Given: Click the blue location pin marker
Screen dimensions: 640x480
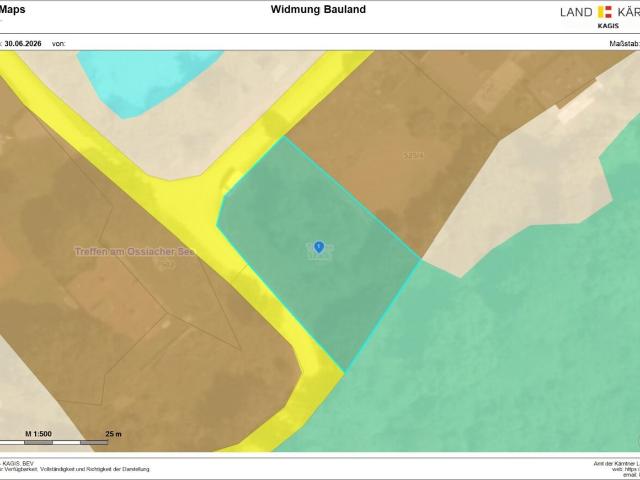Looking at the screenshot, I should pos(319,247).
